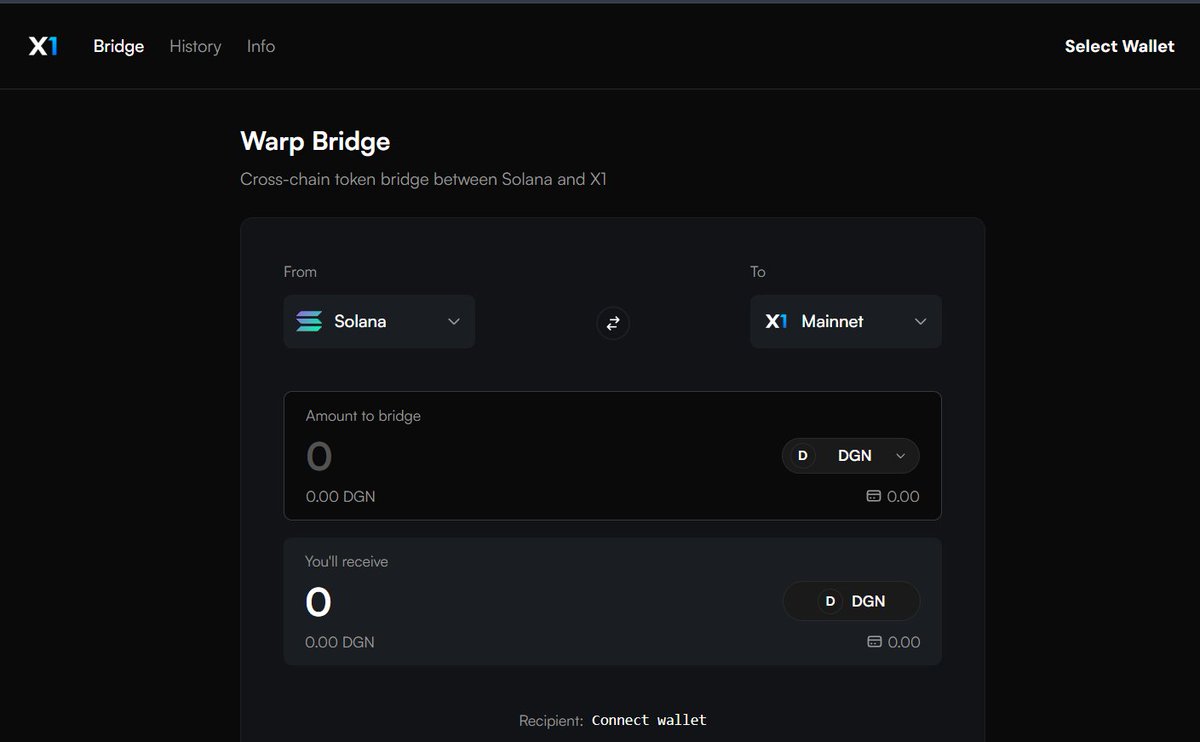Viewport: 1200px width, 742px height.
Task: Click the chevron next to DGN in Amount to bridge
Action: click(900, 456)
